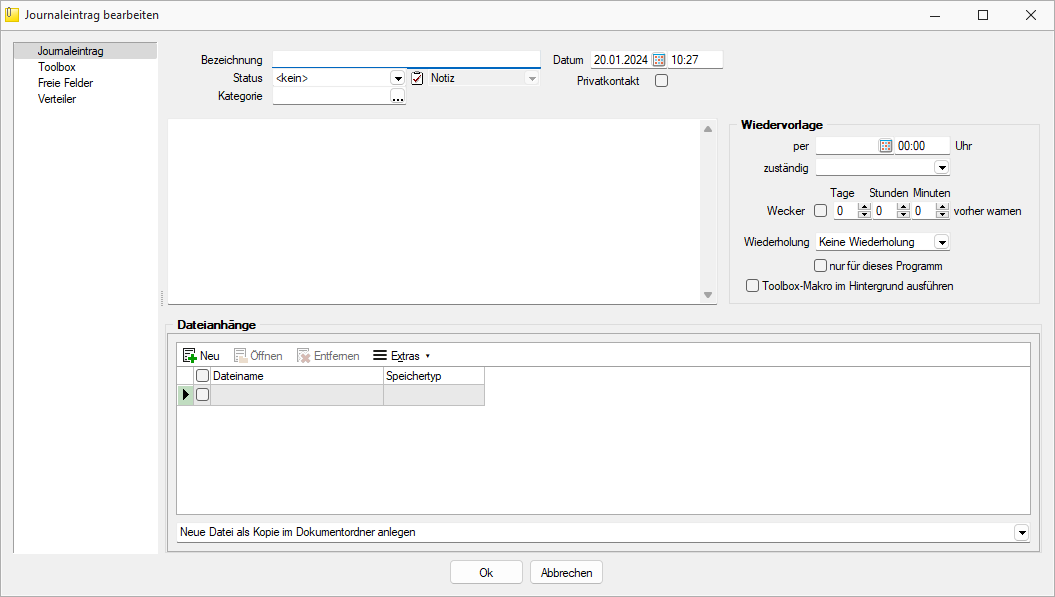Decrease the Stunden spinner value
The image size is (1055, 597).
904,215
